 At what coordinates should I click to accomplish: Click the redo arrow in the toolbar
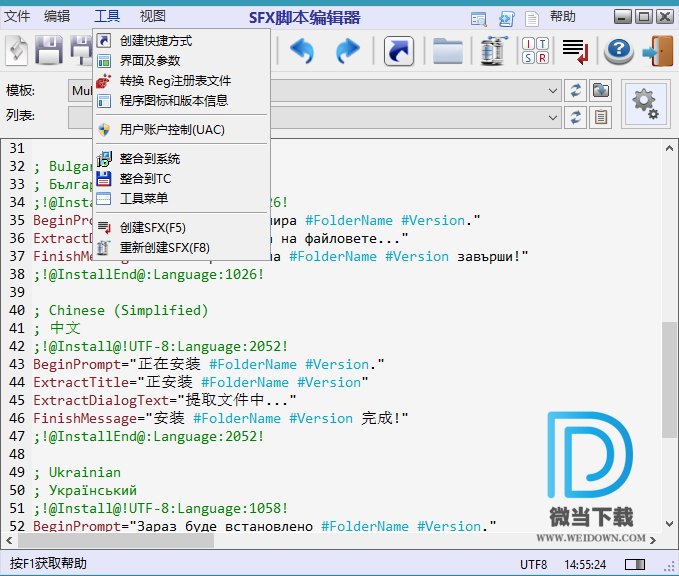pos(347,50)
